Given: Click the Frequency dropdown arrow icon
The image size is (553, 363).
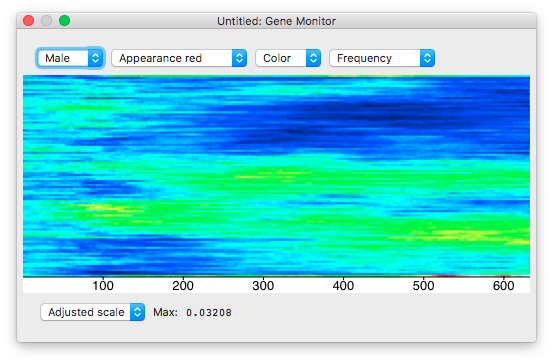Looking at the screenshot, I should tap(427, 58).
